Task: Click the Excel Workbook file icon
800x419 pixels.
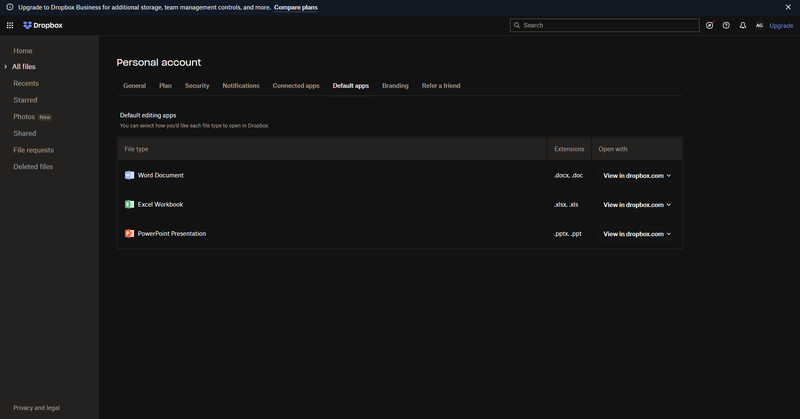Action: pos(129,204)
